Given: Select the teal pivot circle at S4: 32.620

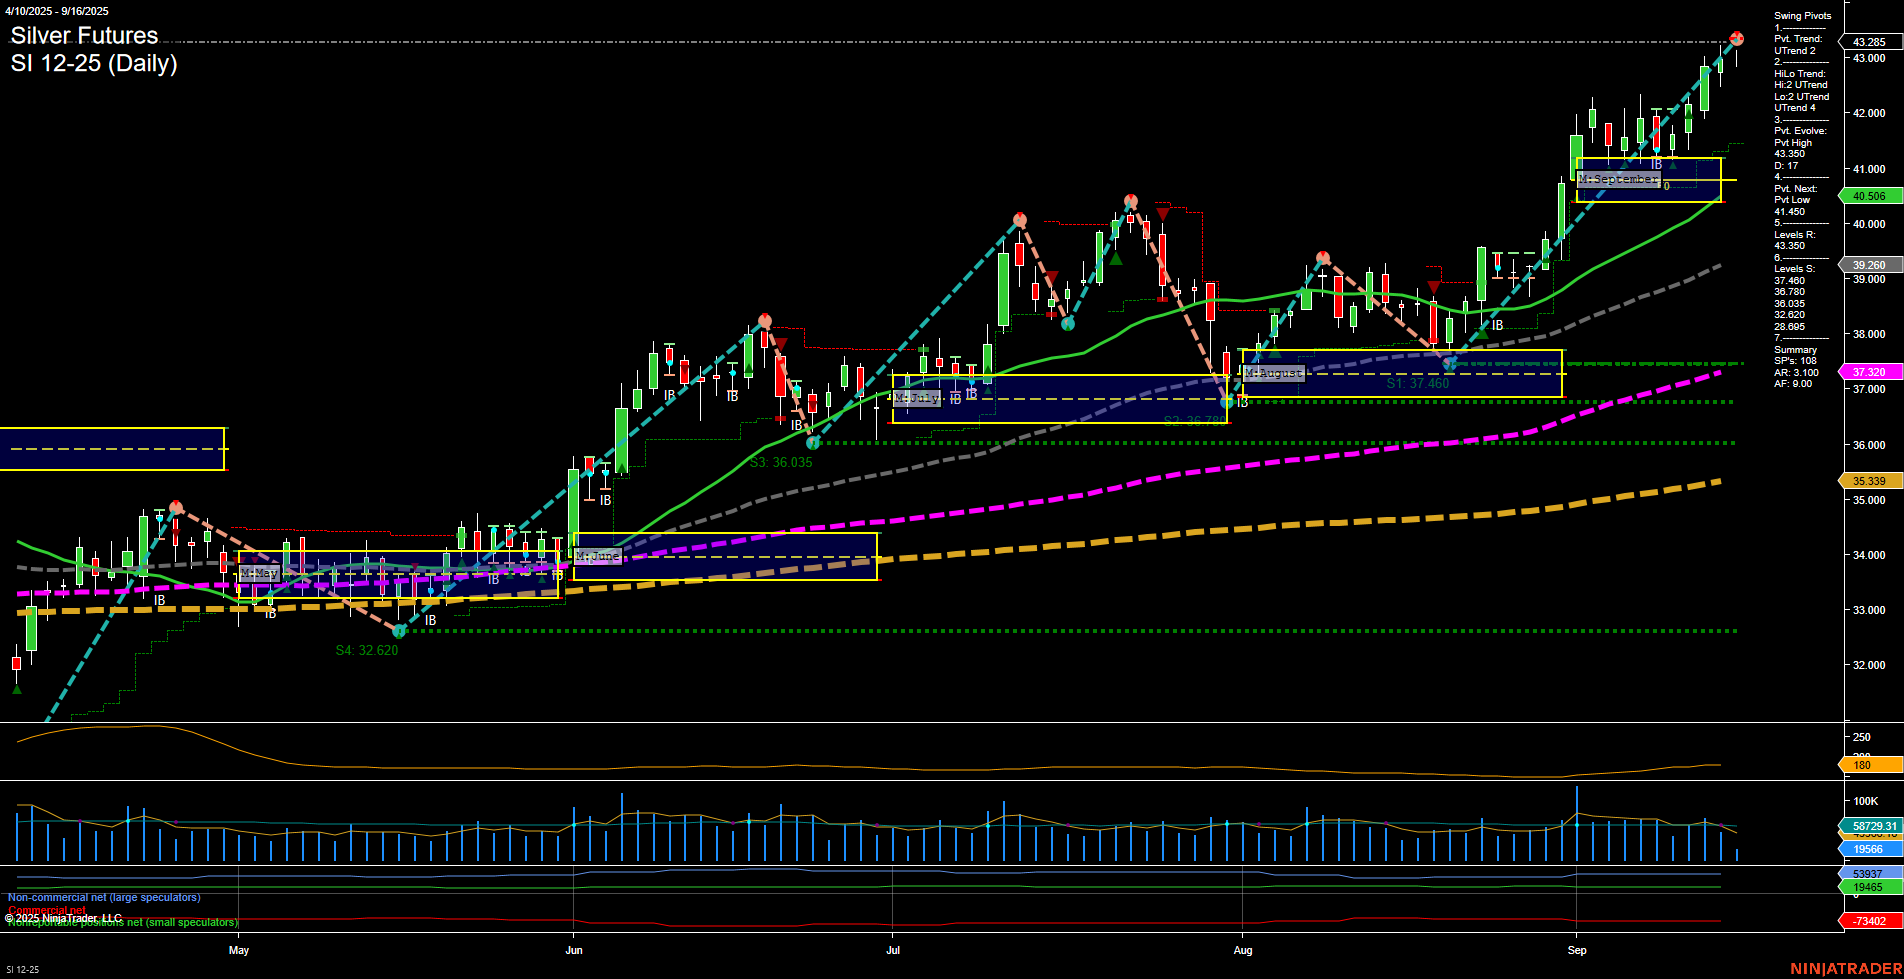Looking at the screenshot, I should [x=398, y=631].
